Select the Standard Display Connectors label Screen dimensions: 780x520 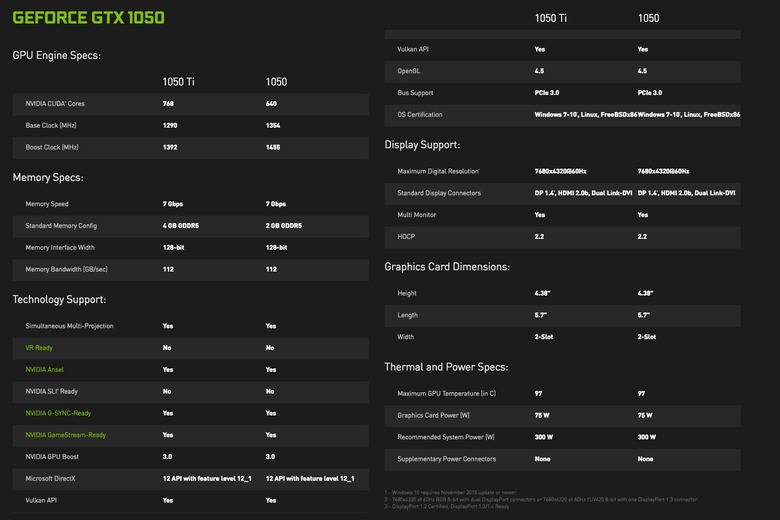[x=439, y=193]
